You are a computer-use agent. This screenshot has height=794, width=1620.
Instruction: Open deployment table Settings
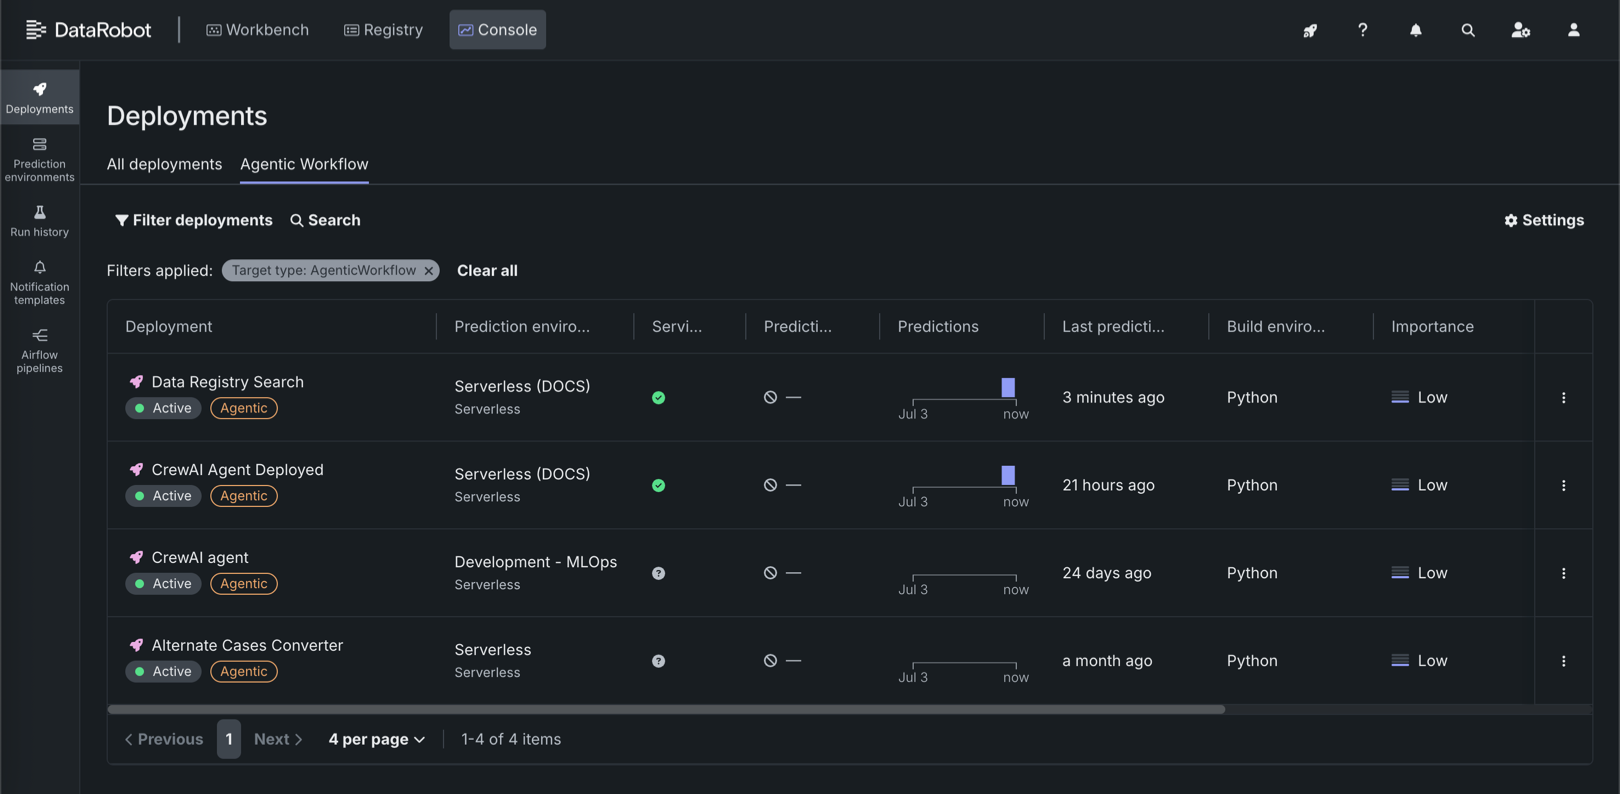tap(1544, 220)
